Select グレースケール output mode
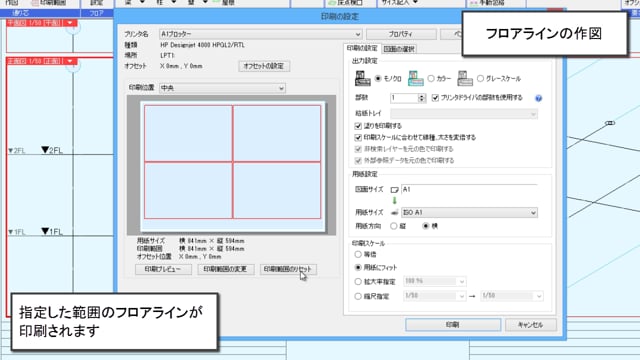Image resolution: width=640 pixels, height=360 pixels. click(480, 78)
